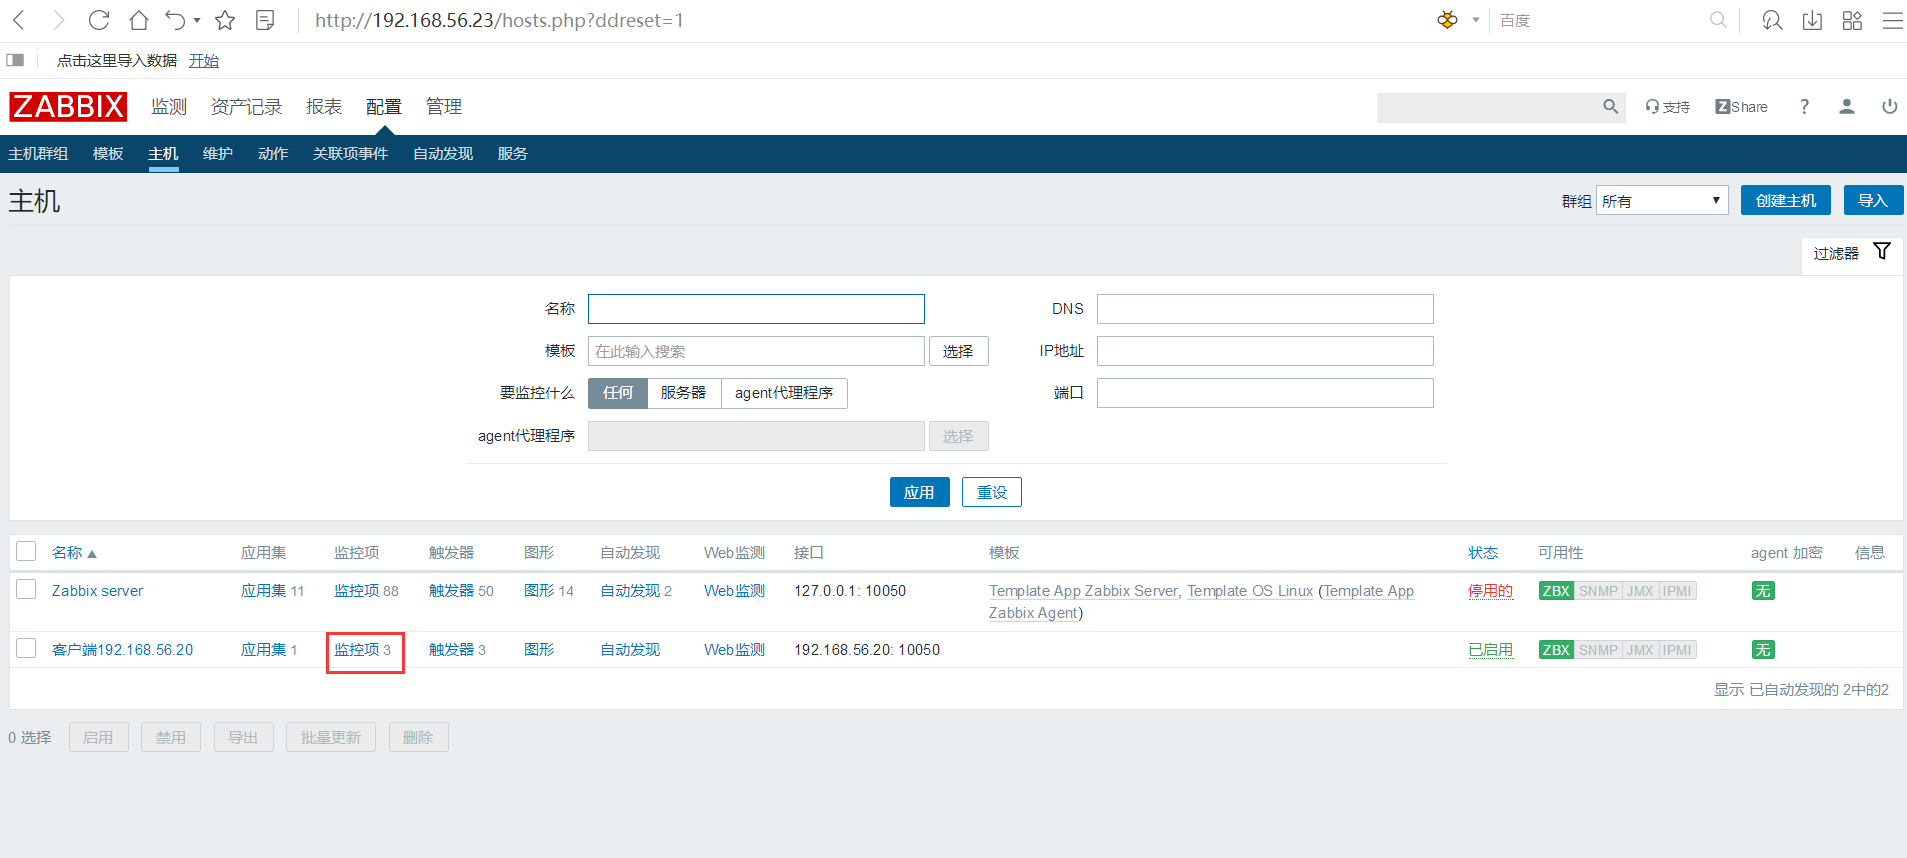Select the Zabbix server row checkbox
The height and width of the screenshot is (858, 1907).
(x=26, y=590)
